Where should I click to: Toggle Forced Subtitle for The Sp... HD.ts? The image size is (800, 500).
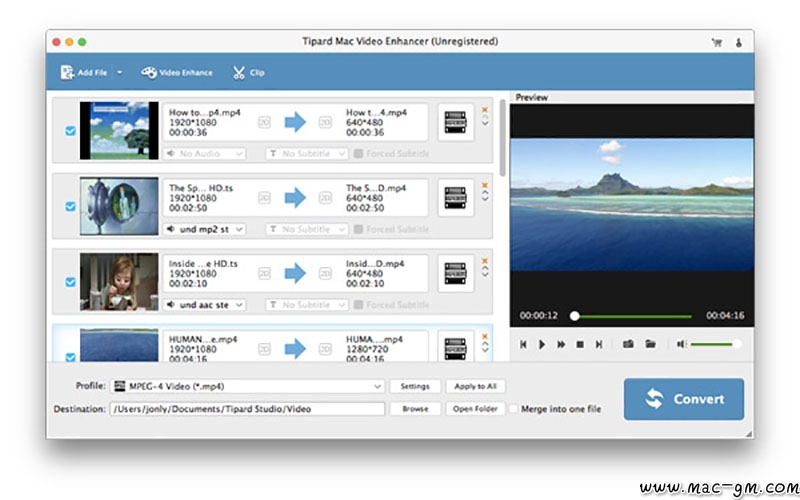(x=358, y=229)
